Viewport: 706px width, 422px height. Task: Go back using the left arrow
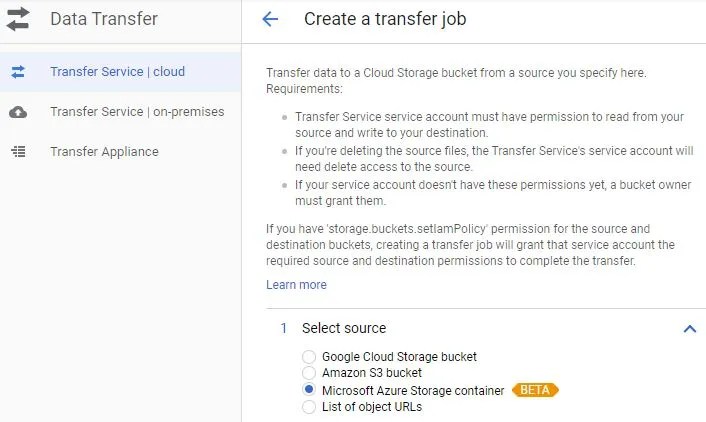point(269,19)
